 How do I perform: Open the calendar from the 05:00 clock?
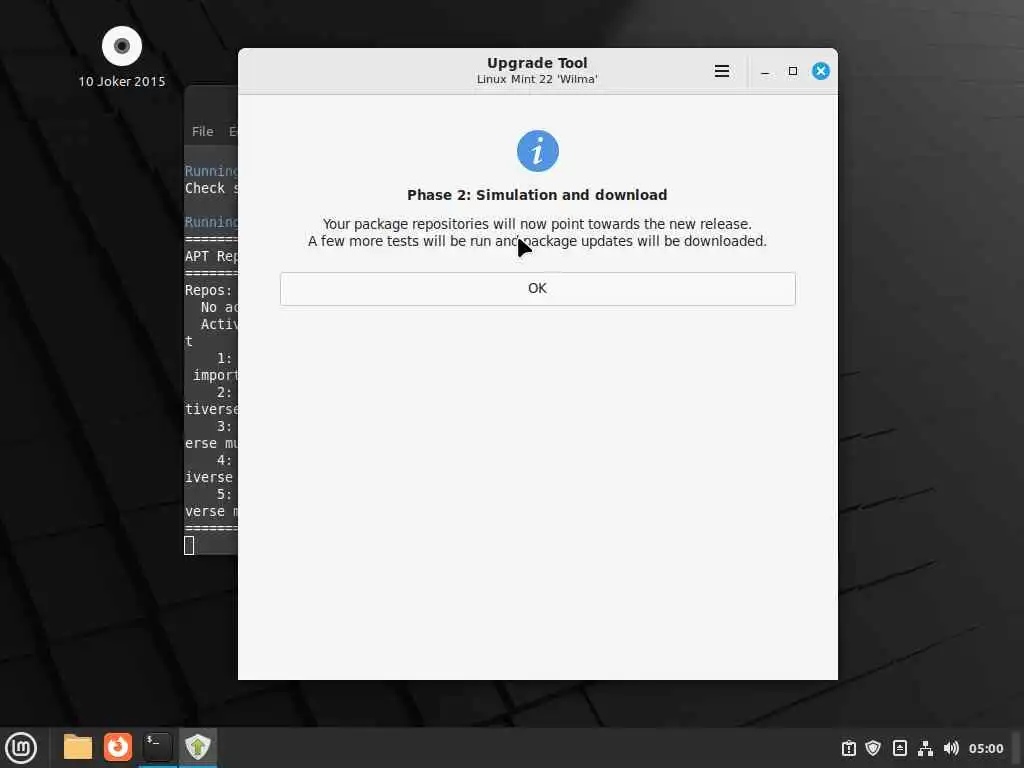[985, 748]
